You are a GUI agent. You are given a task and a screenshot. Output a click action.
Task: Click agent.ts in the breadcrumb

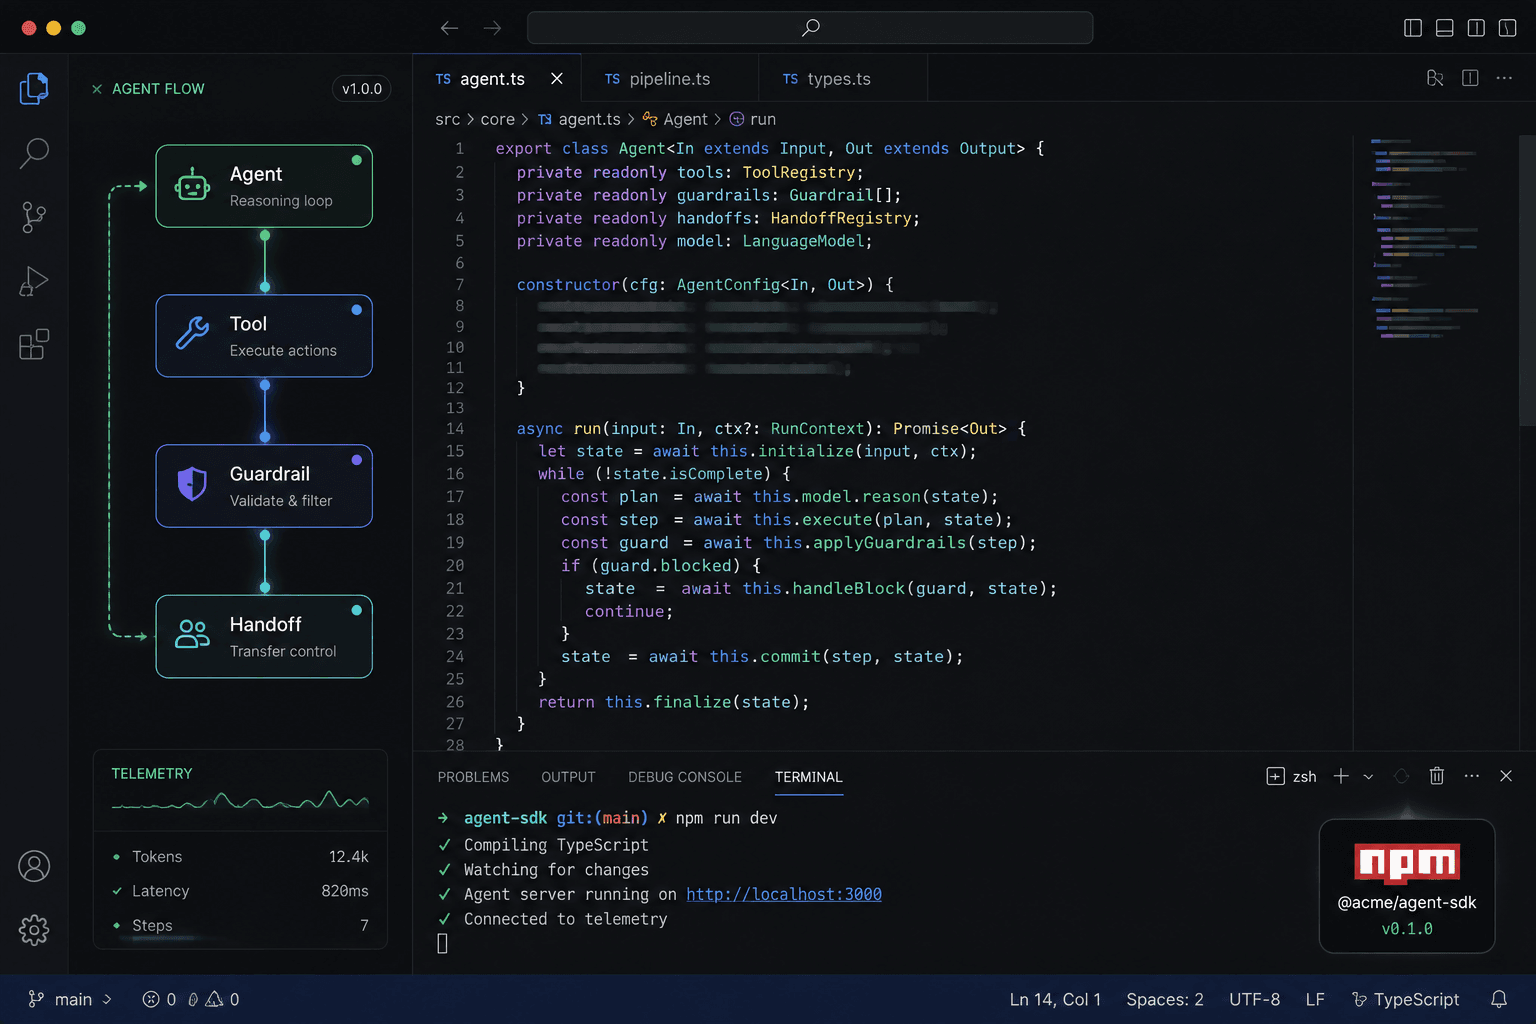tap(579, 119)
